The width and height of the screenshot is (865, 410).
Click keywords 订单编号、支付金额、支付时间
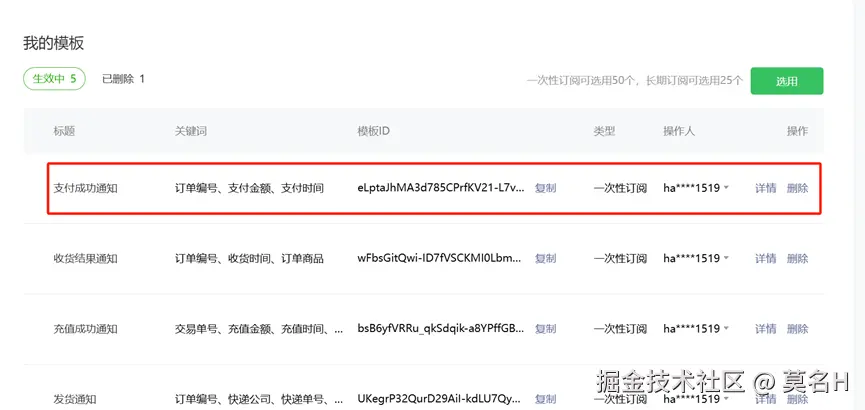[249, 188]
